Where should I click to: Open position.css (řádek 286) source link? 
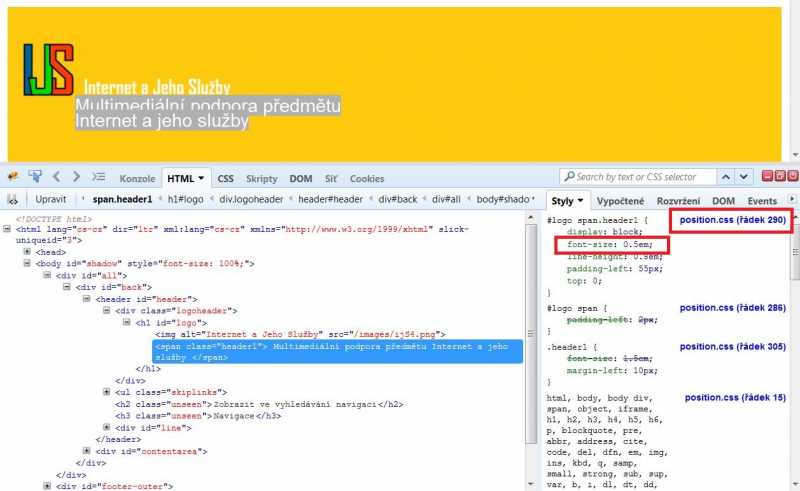732,308
